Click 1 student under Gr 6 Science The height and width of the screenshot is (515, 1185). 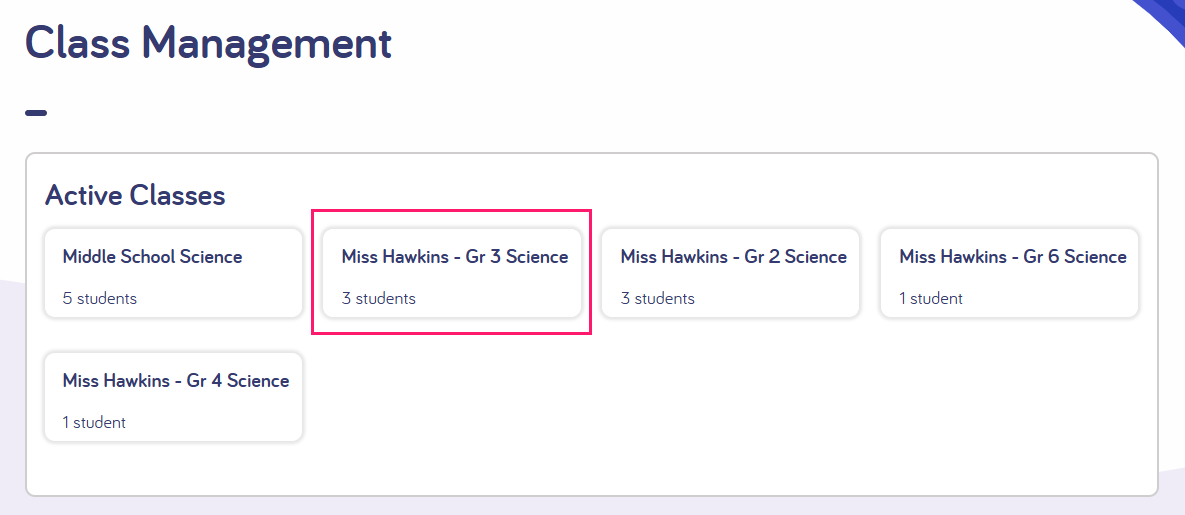pos(931,299)
